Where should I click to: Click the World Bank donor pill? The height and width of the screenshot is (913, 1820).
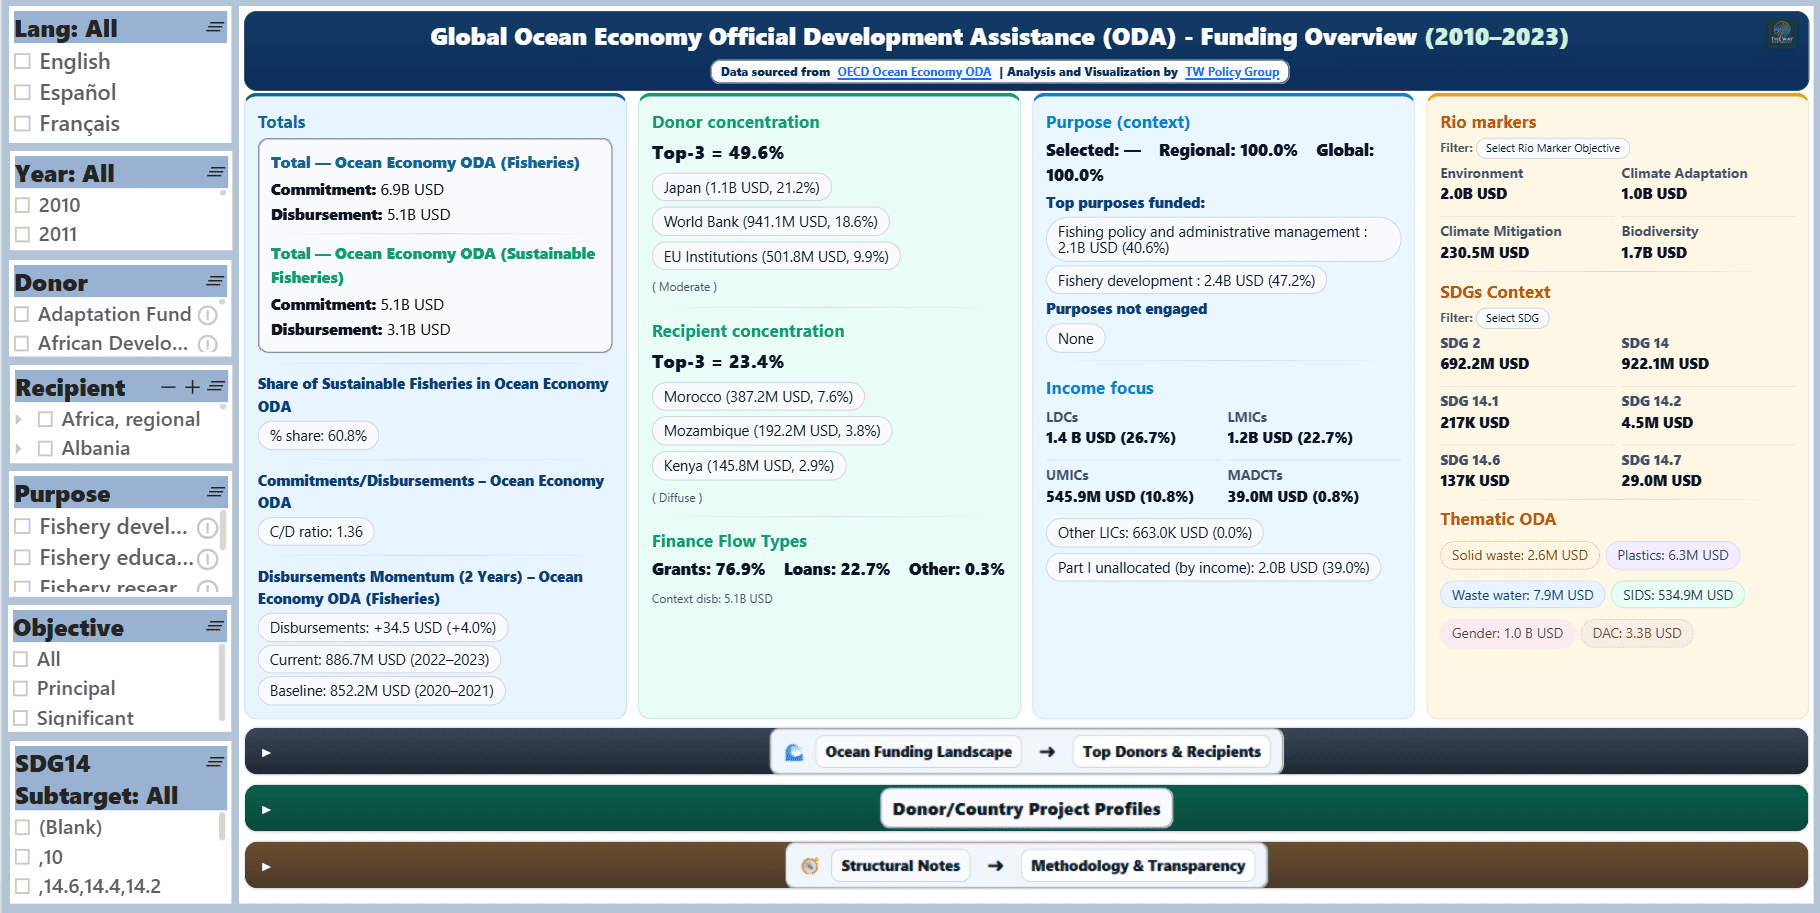pyautogui.click(x=770, y=222)
